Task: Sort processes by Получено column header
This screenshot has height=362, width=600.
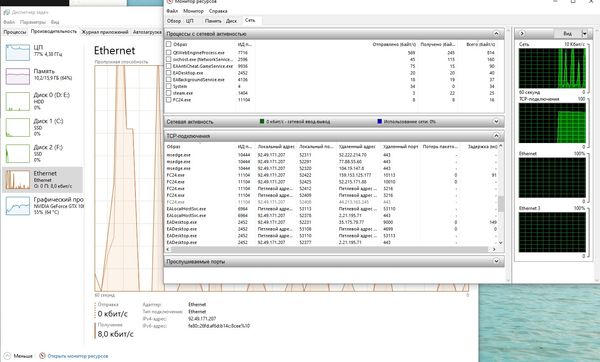Action: tap(437, 44)
